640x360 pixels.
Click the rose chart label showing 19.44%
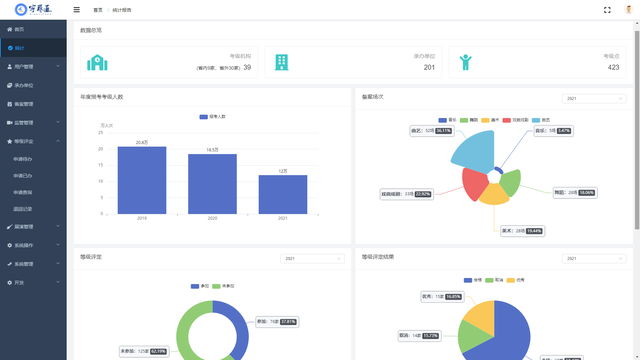[x=522, y=231]
